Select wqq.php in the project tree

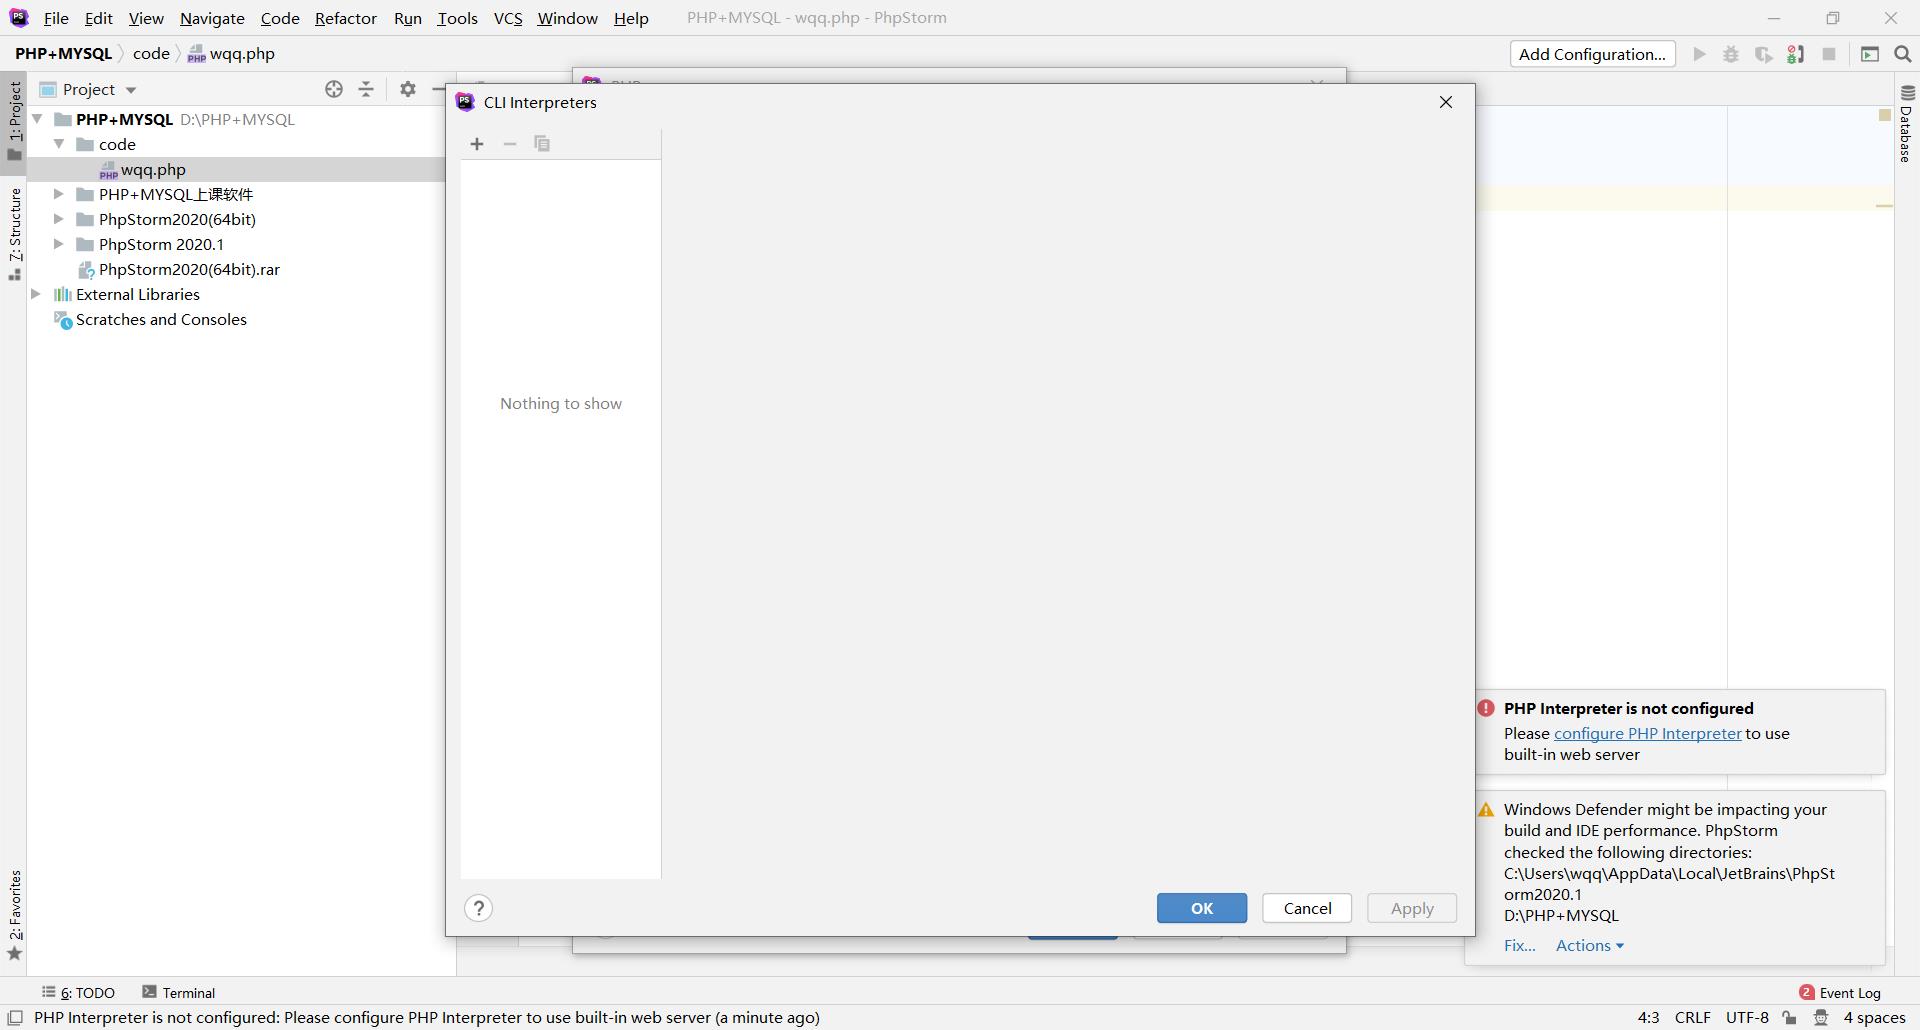point(153,169)
